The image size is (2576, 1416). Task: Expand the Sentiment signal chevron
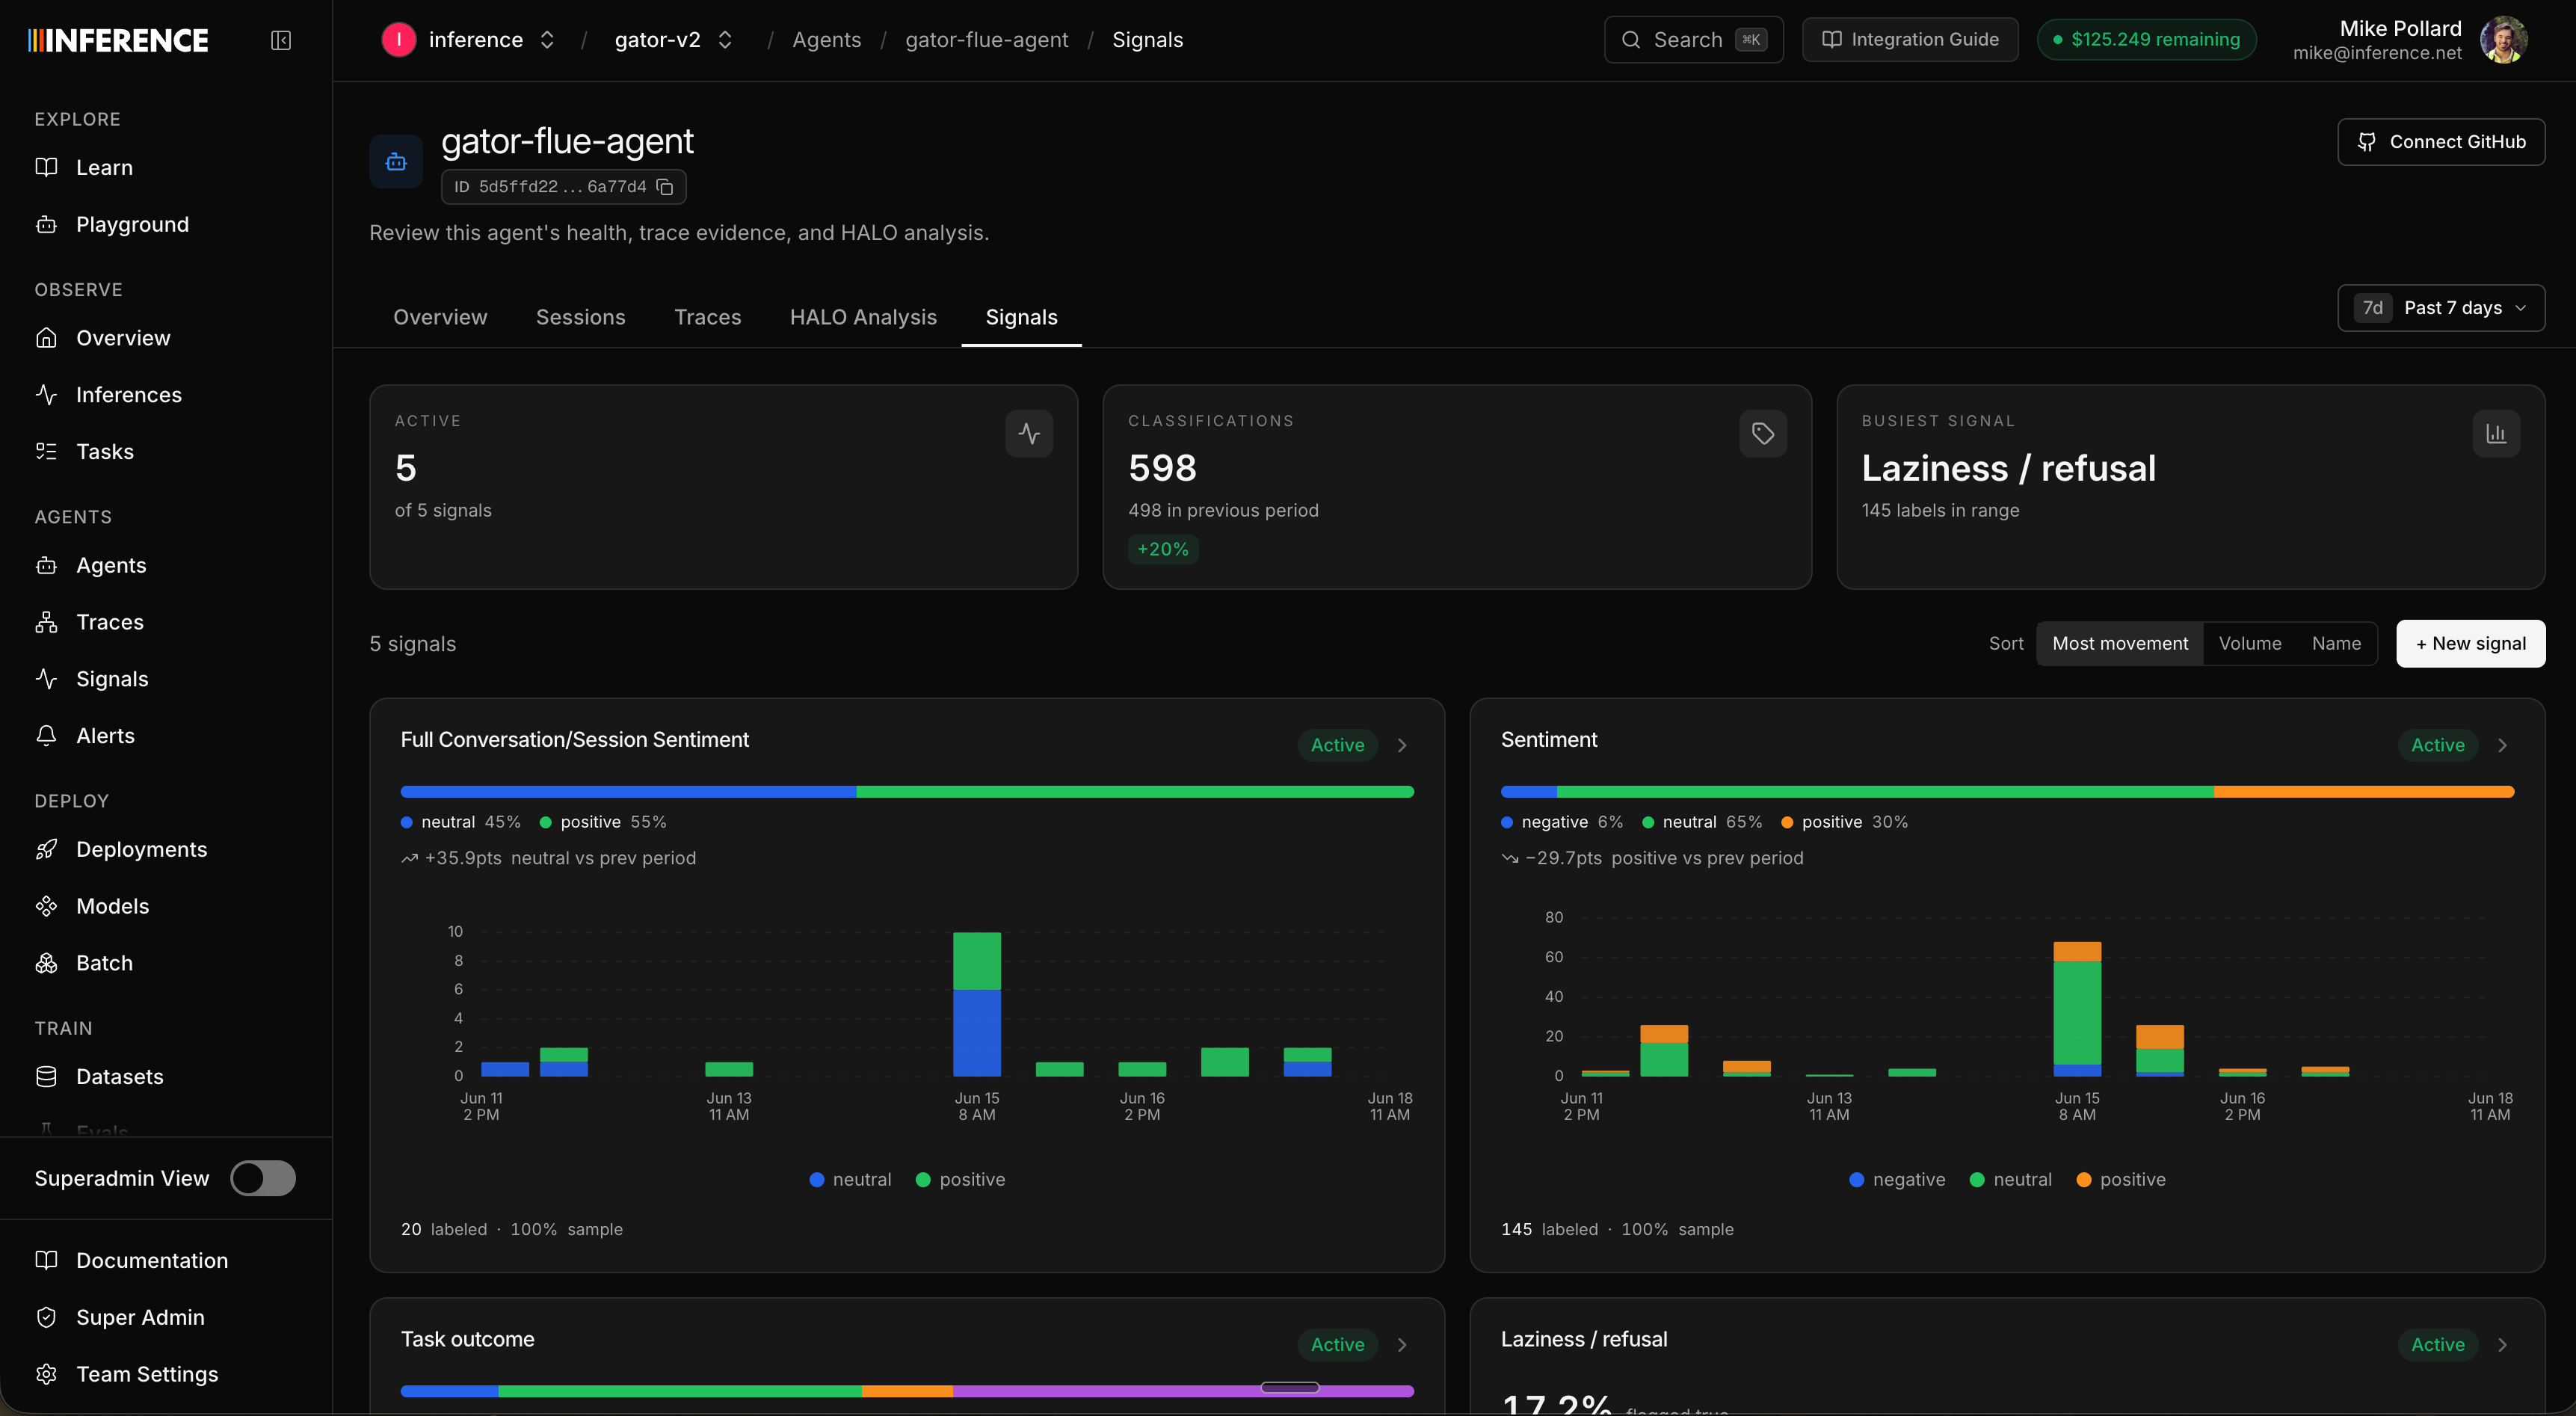[2502, 746]
